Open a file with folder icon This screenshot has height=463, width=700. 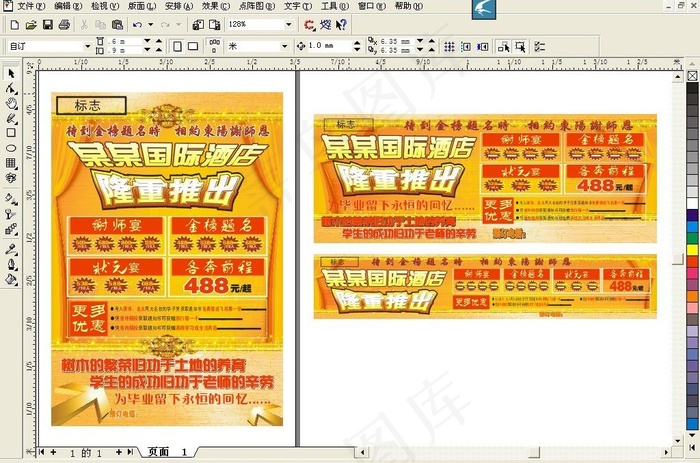pos(31,25)
